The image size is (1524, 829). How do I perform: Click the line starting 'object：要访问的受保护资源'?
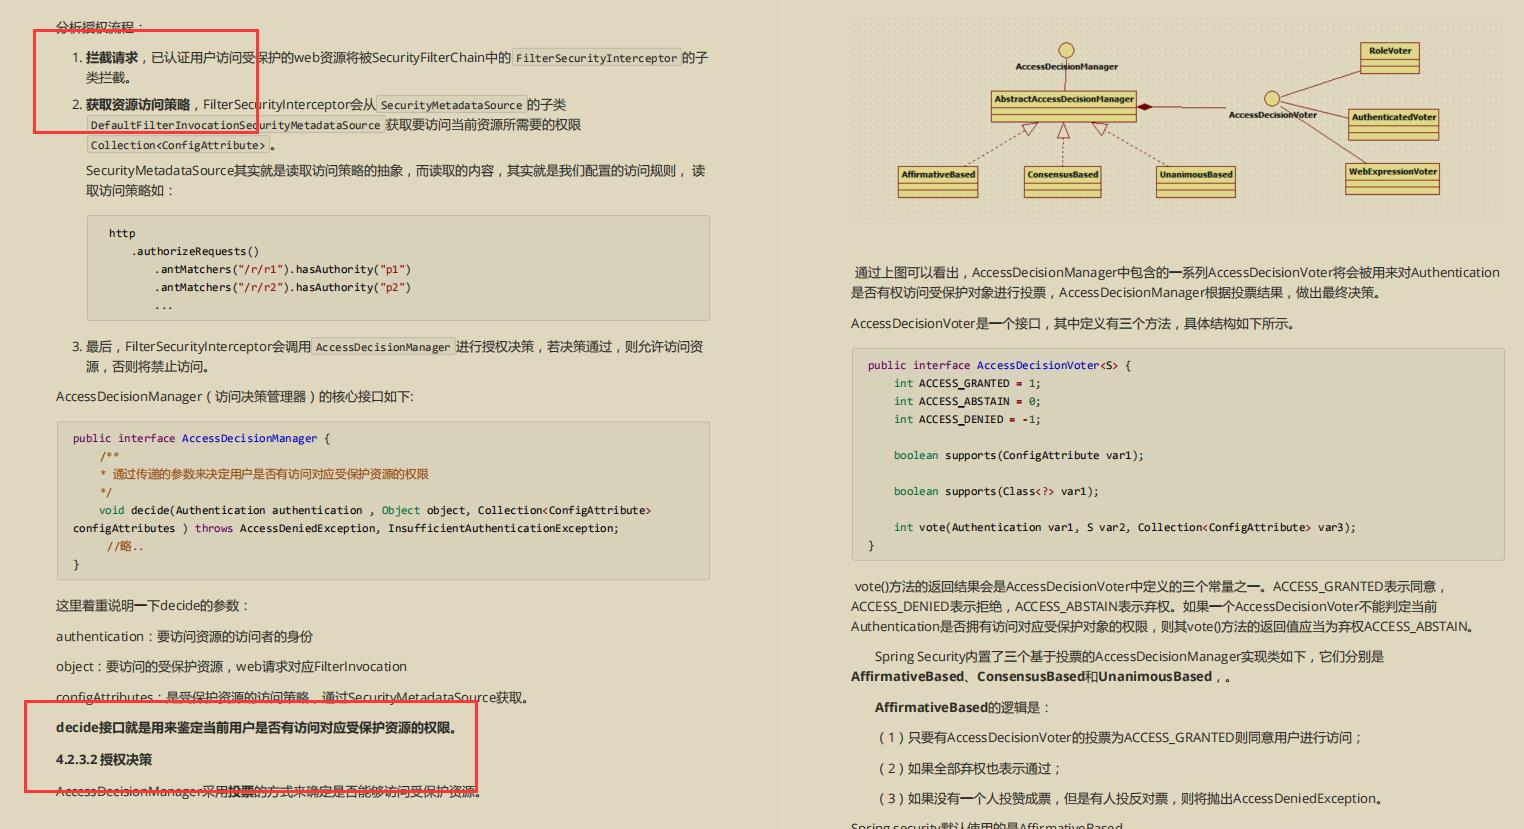231,667
